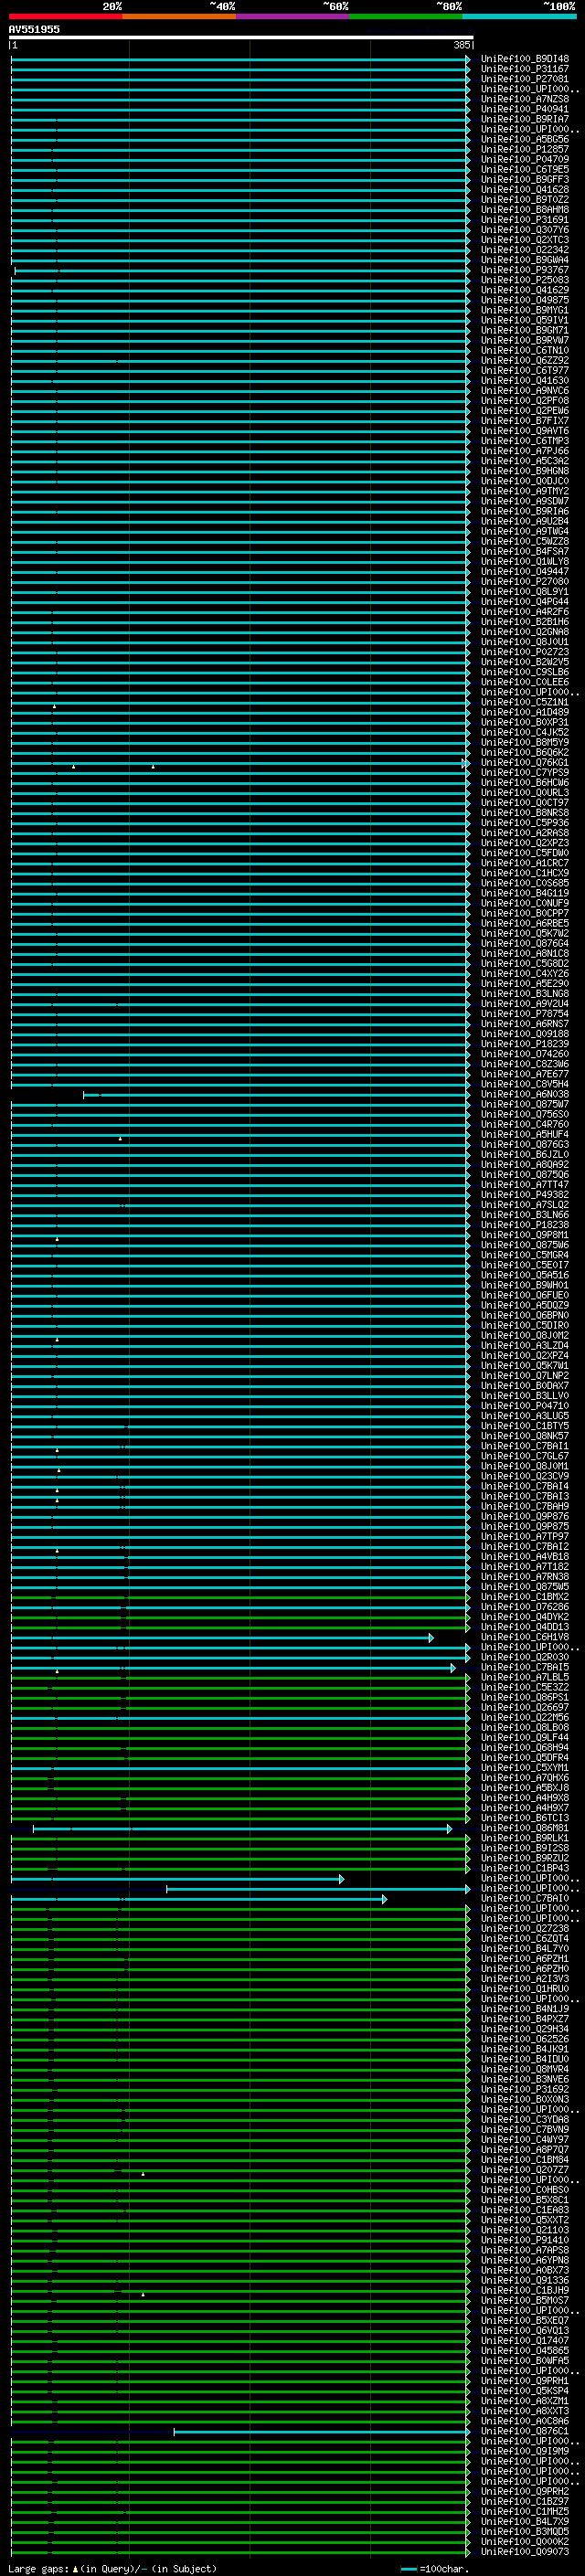Select the UniRef100_A5BG56 entry

pos(525,139)
